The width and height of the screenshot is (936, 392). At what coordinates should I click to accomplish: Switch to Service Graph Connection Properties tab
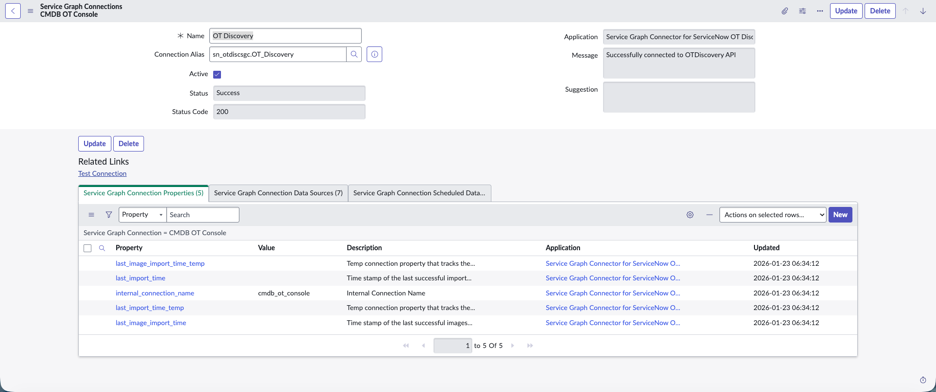(x=143, y=193)
